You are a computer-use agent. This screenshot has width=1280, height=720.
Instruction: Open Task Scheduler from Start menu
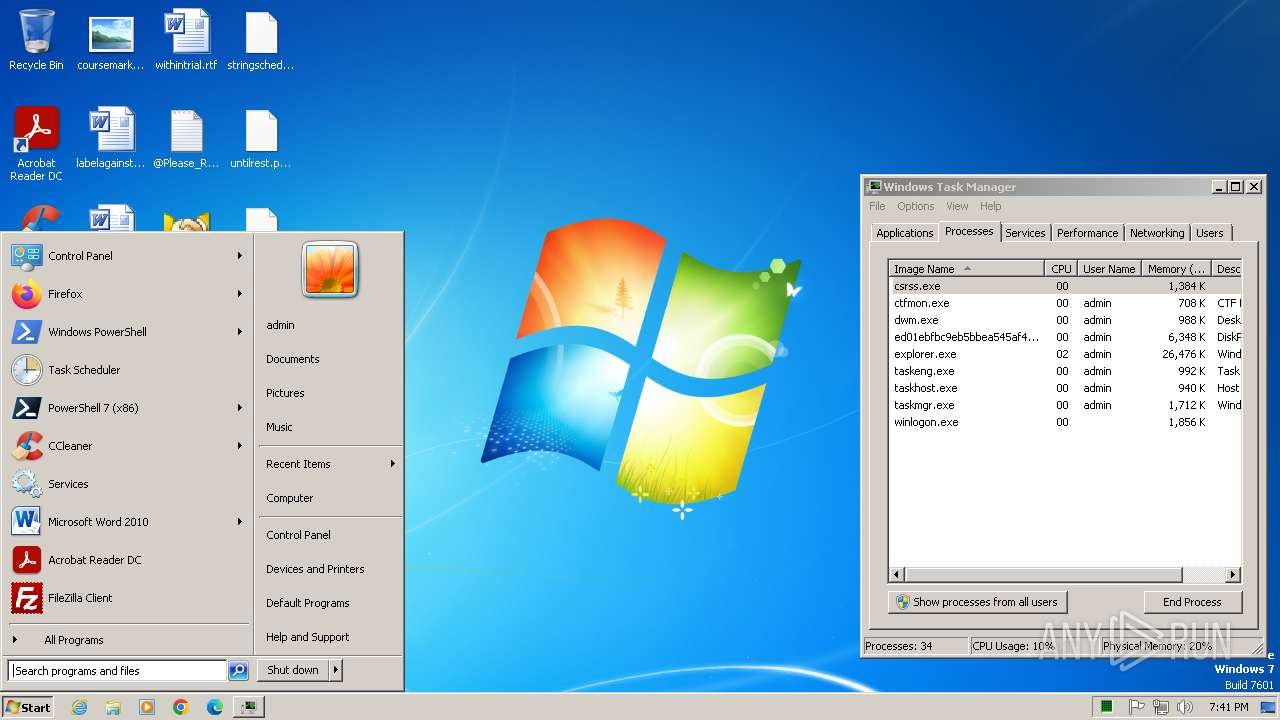[126, 370]
